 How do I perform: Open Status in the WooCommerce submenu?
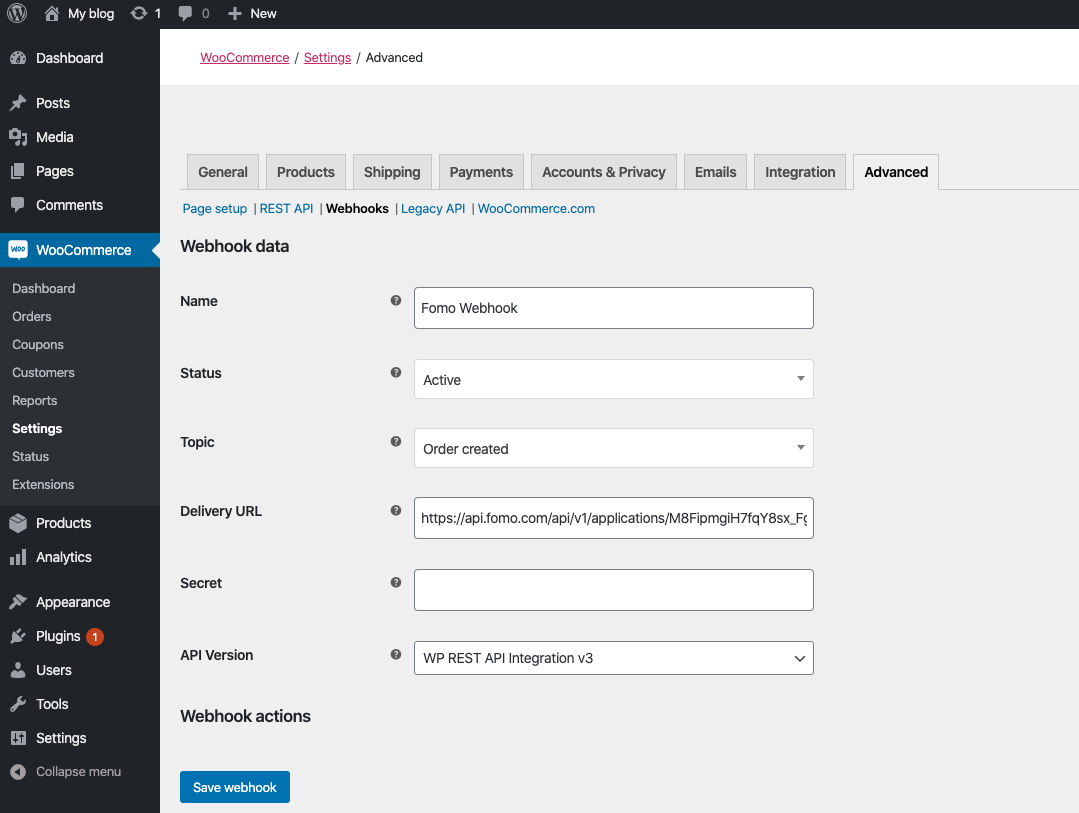(x=30, y=456)
